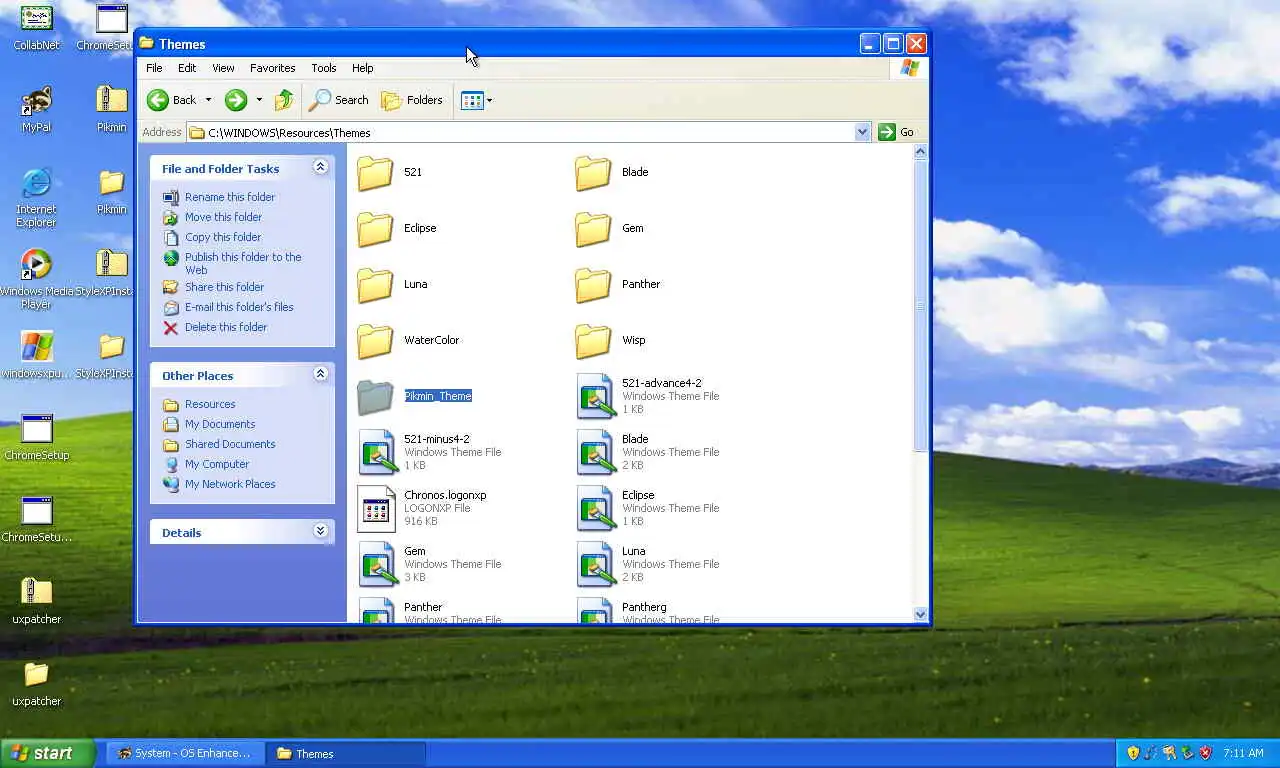The width and height of the screenshot is (1280, 768).
Task: Select the Eclipse Windows Theme File icon
Action: point(595,509)
